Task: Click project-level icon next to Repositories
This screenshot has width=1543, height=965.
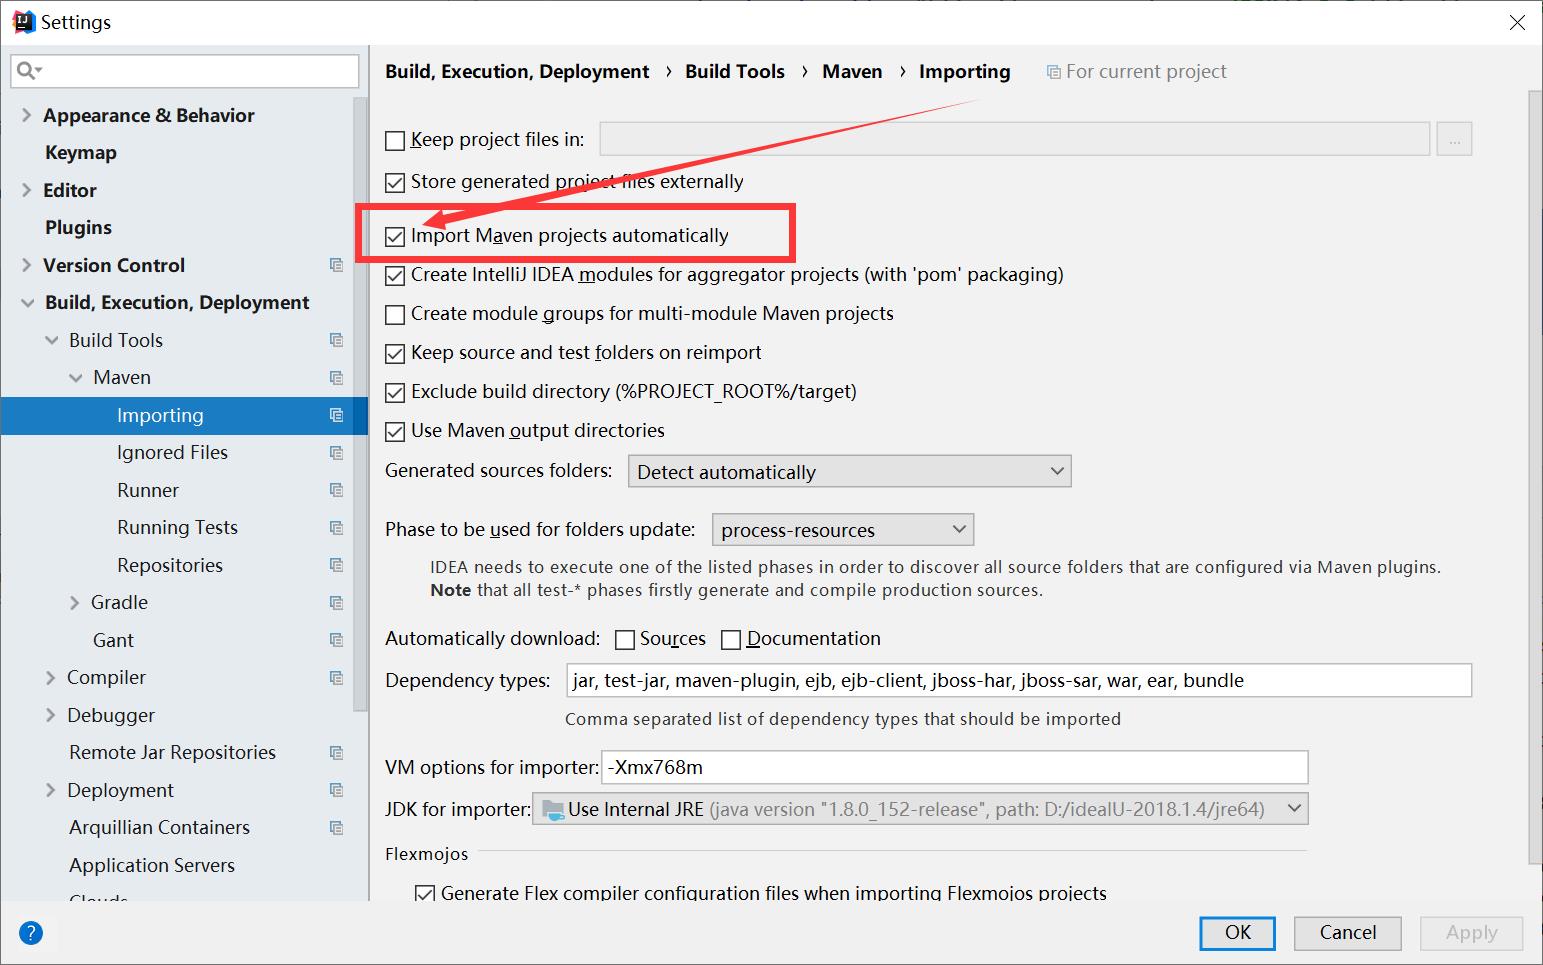Action: pyautogui.click(x=336, y=565)
